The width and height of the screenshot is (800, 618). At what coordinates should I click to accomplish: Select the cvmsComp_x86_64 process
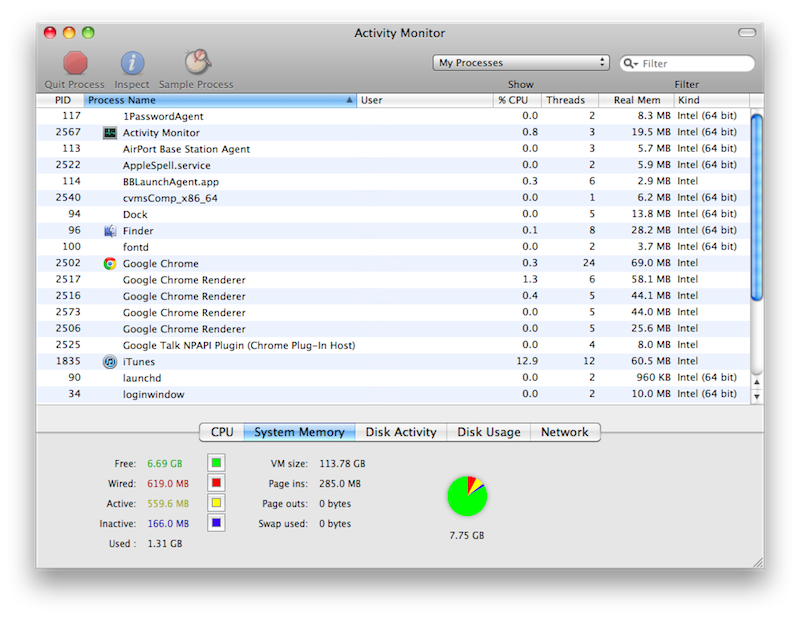pyautogui.click(x=393, y=198)
